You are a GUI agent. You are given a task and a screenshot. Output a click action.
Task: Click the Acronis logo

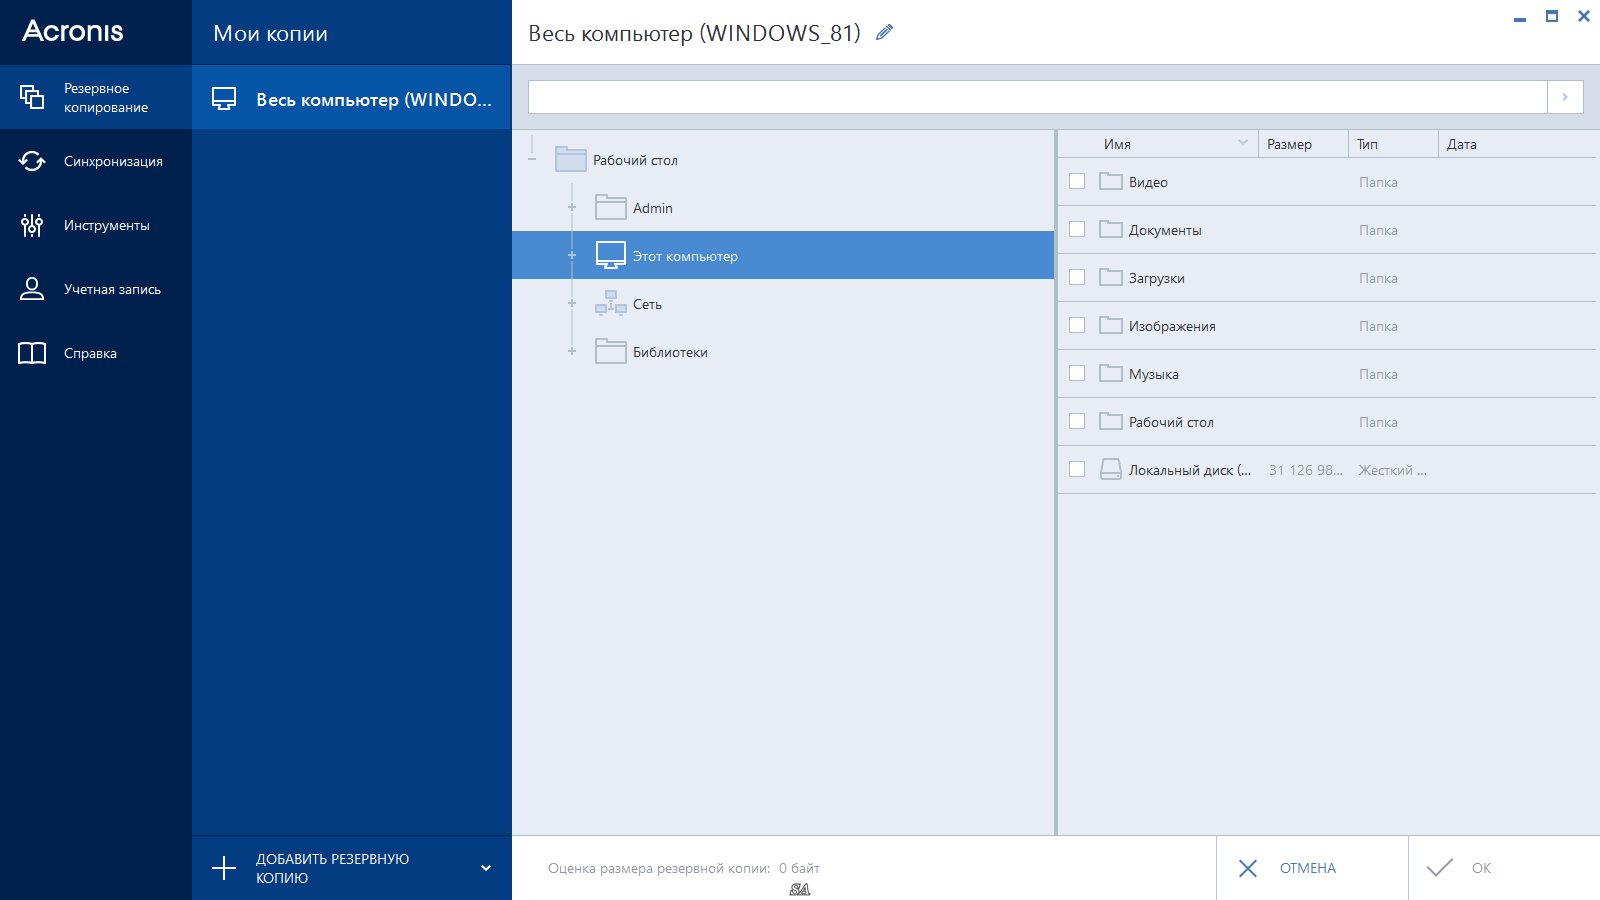73,31
